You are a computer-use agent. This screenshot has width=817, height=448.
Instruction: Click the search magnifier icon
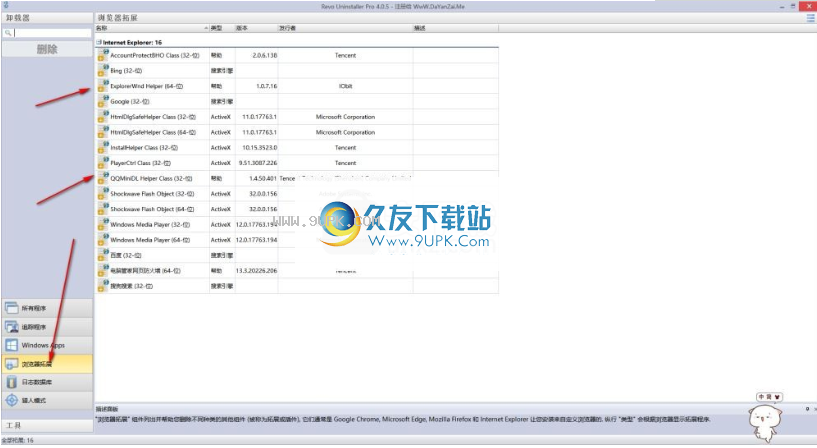tap(8, 33)
